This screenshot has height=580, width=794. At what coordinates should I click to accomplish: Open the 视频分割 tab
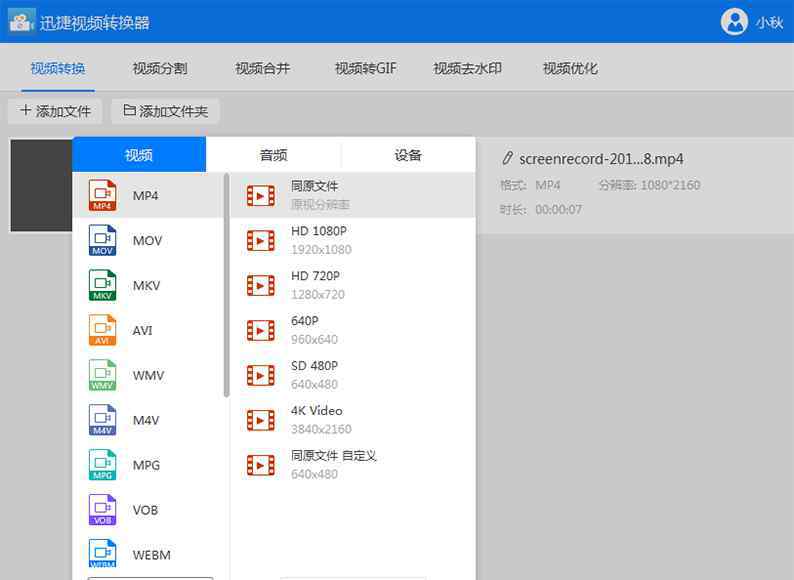pyautogui.click(x=160, y=68)
